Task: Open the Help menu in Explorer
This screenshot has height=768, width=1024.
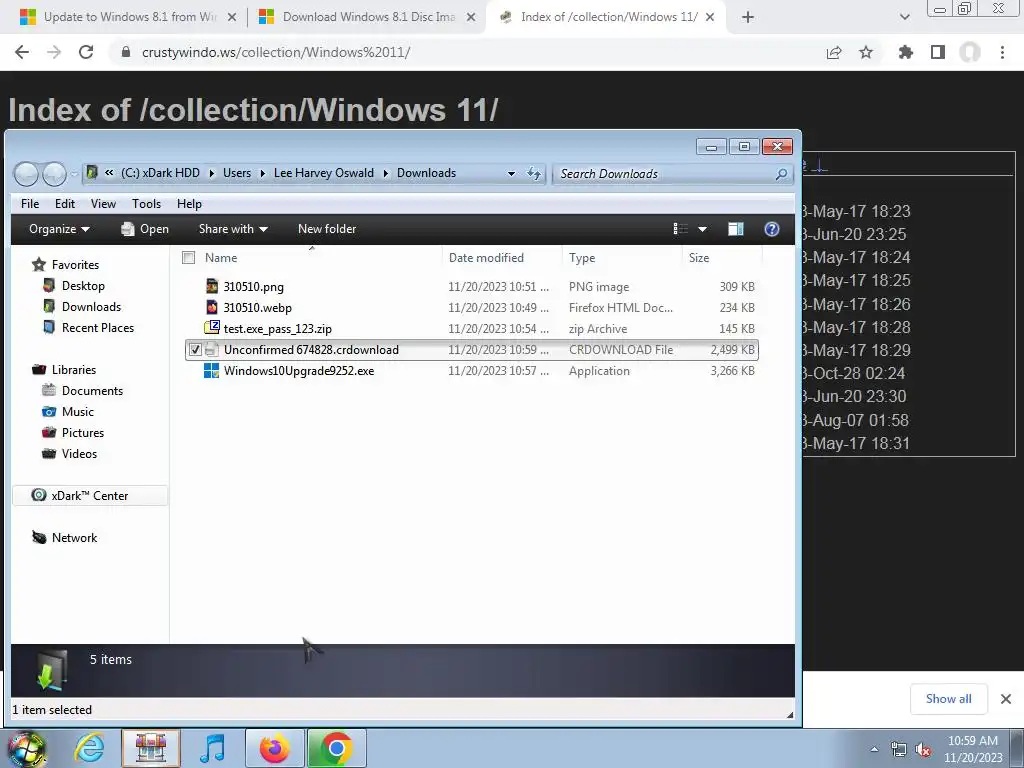Action: pyautogui.click(x=189, y=204)
